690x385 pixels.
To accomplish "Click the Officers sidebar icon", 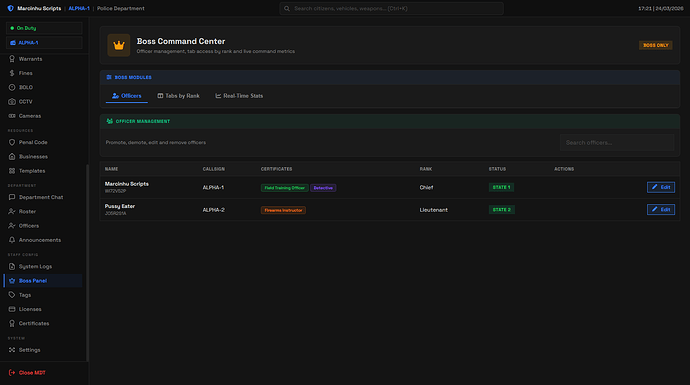I will 12,226.
